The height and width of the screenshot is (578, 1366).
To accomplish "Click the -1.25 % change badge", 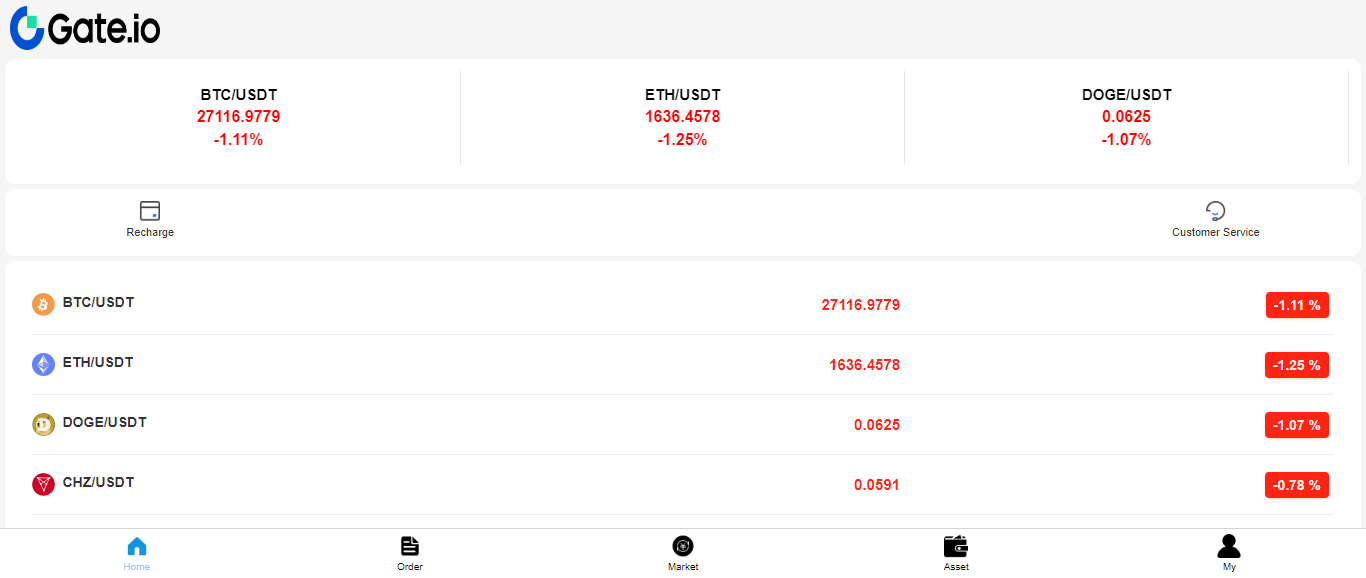I will (1297, 365).
